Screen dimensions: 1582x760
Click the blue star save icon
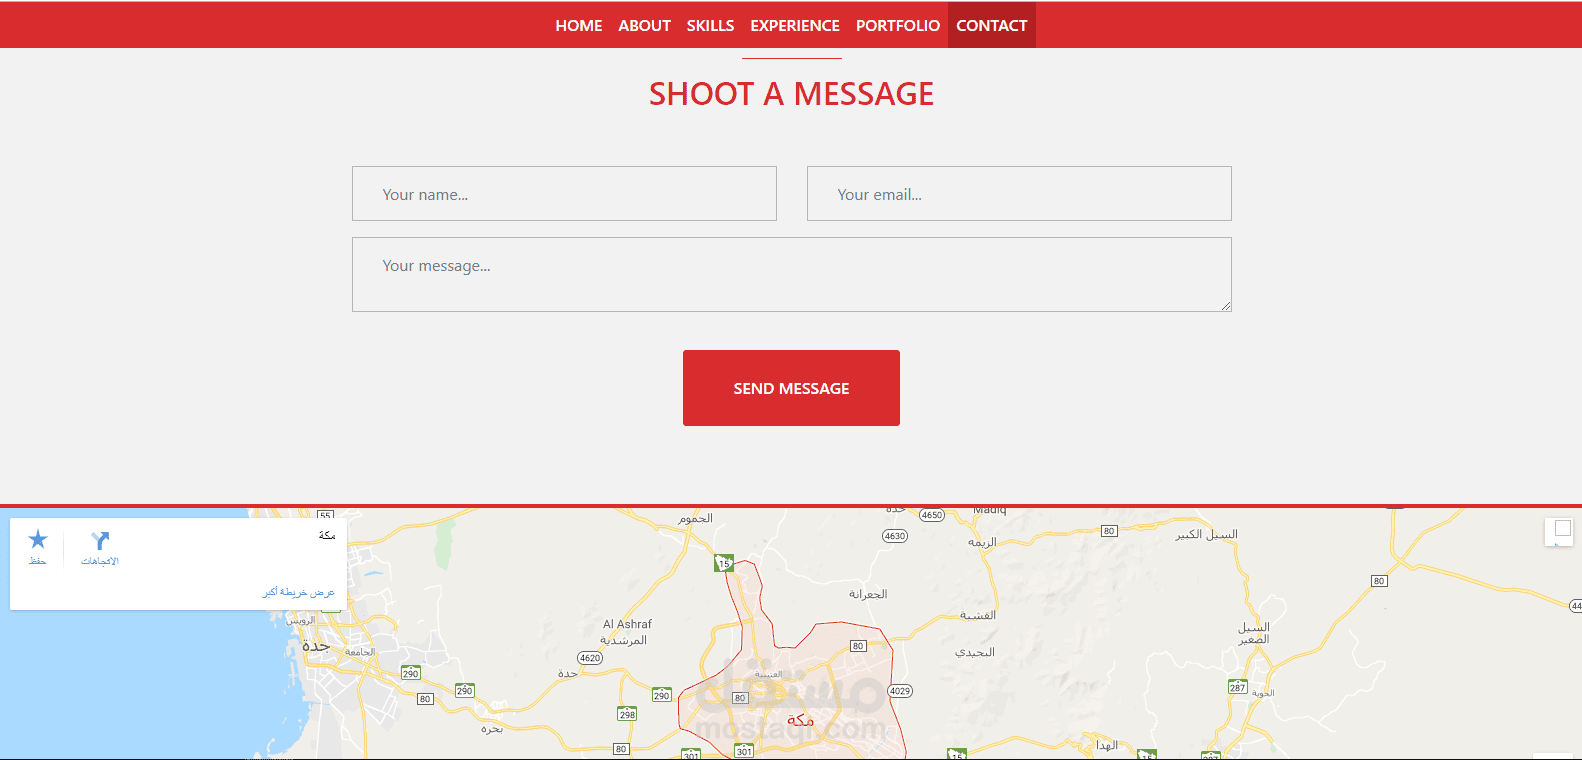tap(38, 540)
